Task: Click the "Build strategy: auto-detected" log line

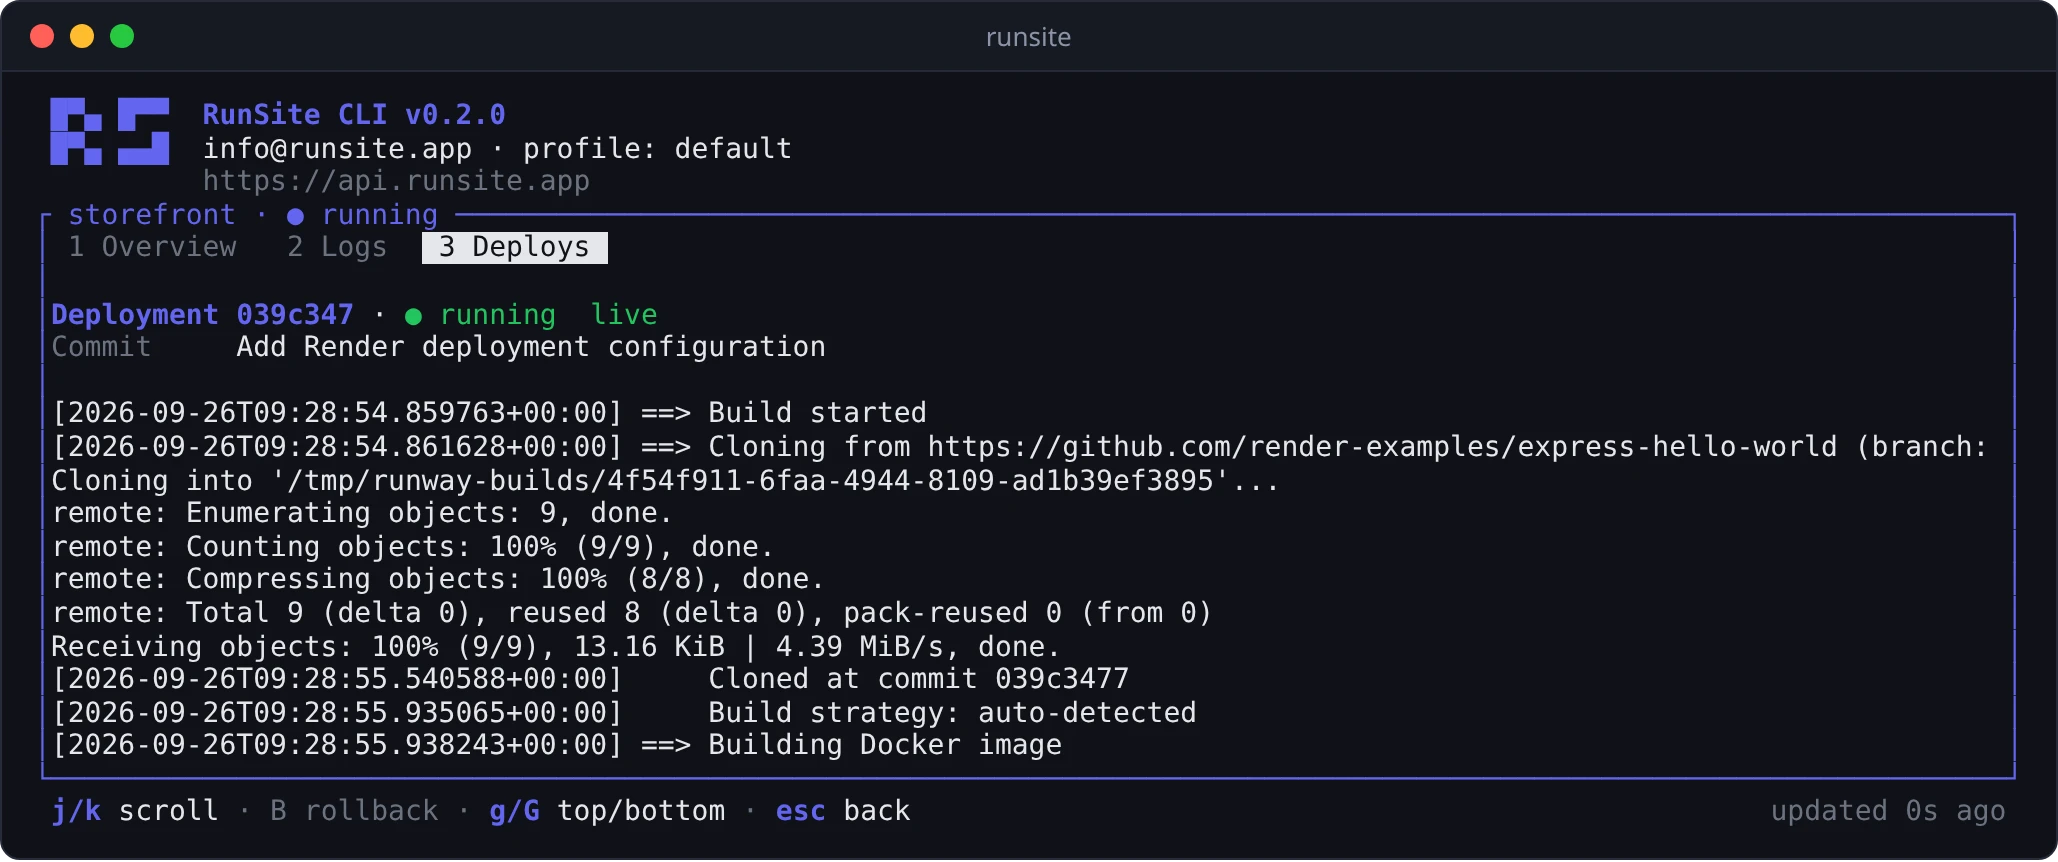Action: (624, 713)
